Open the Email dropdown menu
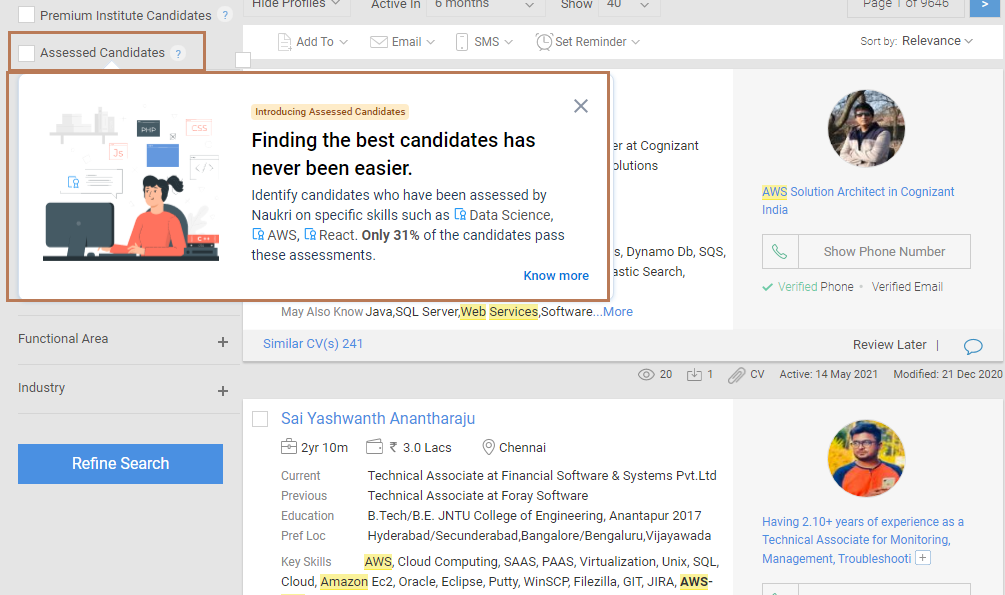Viewport: 1005px width, 595px height. (x=403, y=42)
